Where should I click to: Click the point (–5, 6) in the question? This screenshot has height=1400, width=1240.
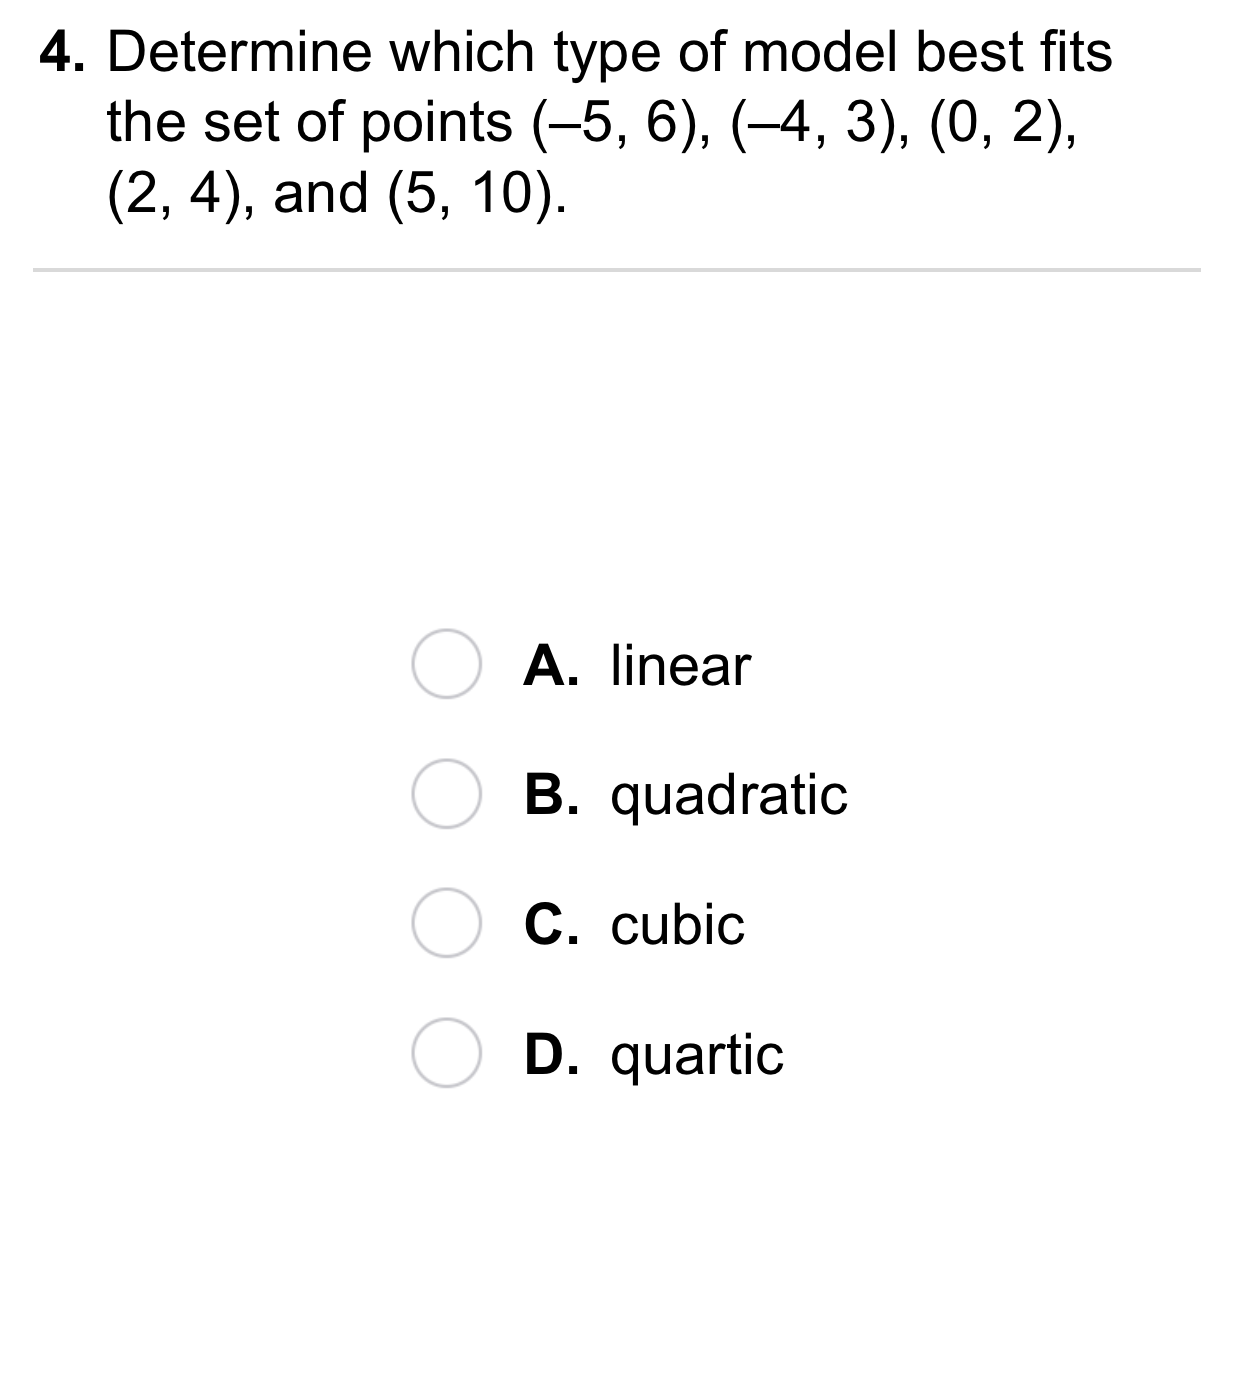click(617, 123)
